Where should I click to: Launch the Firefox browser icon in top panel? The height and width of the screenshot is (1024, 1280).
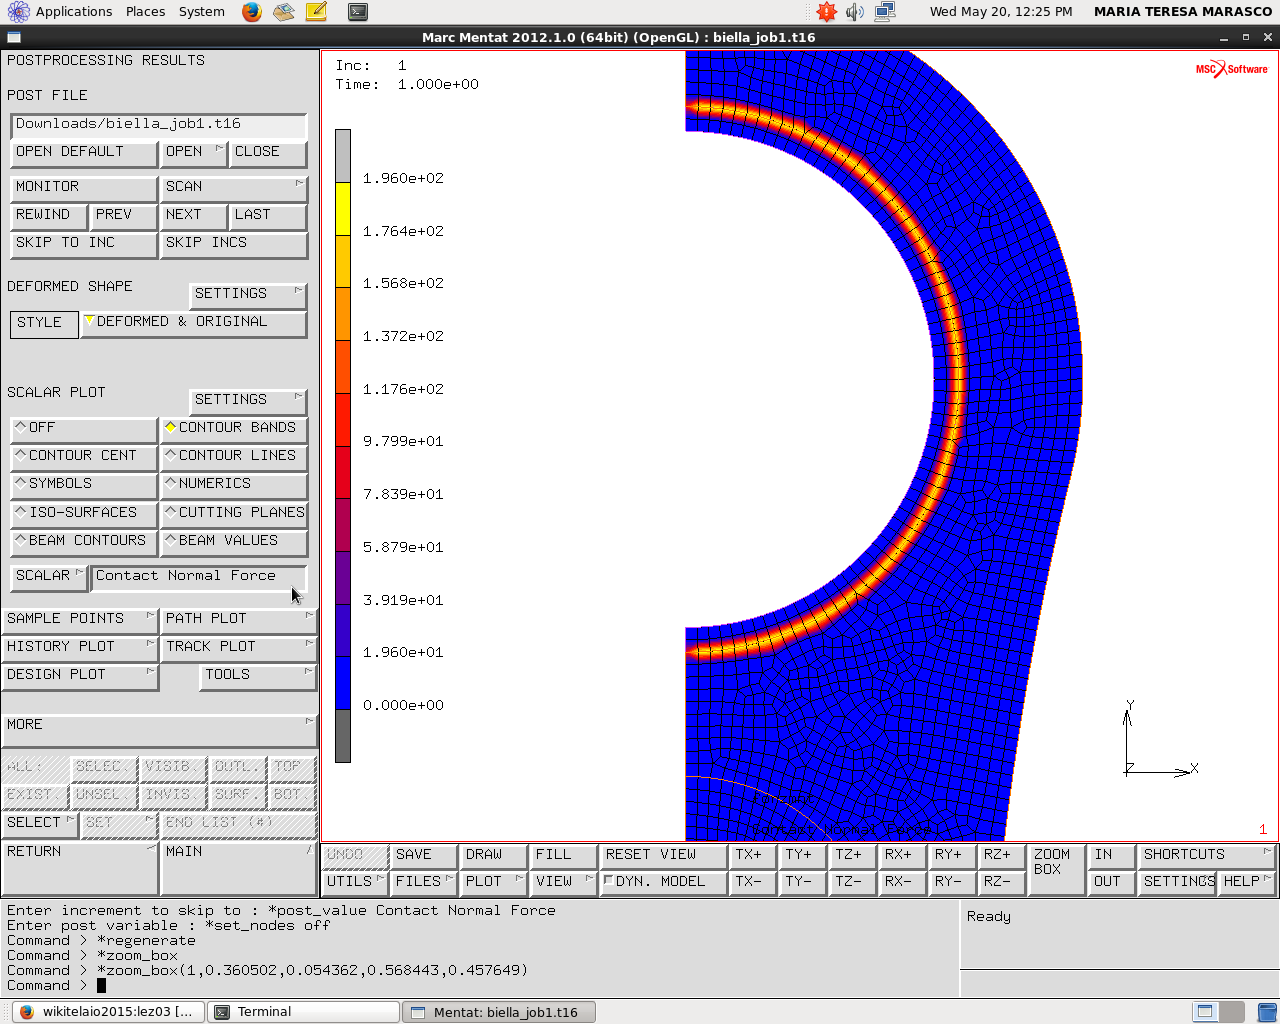252,12
